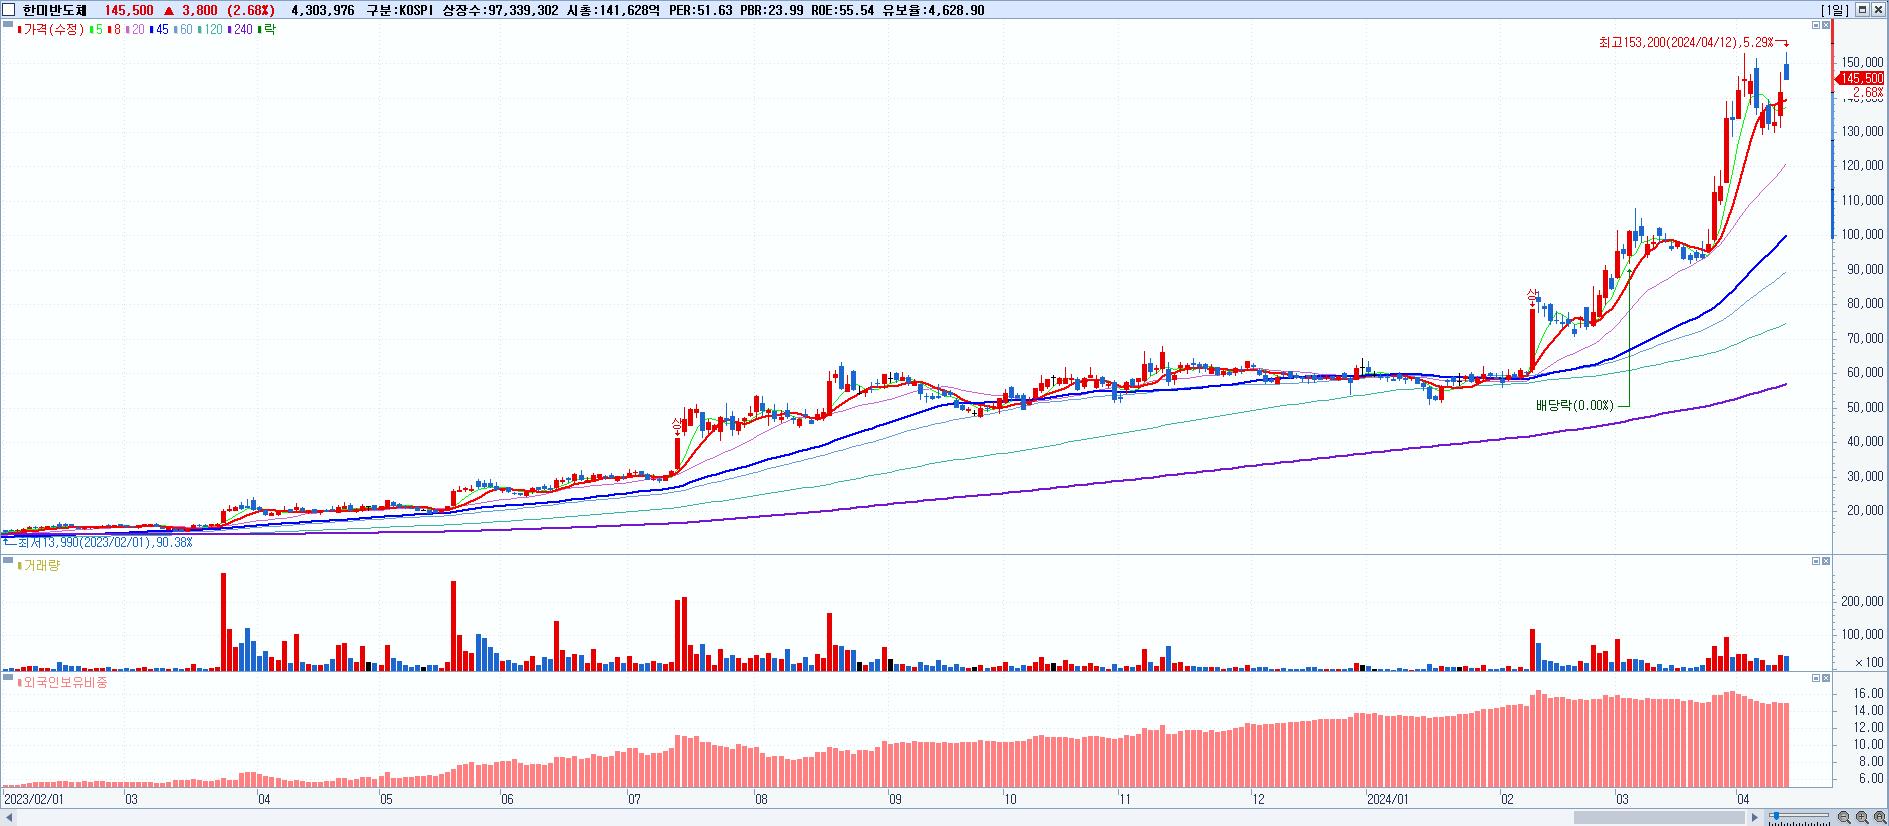
Task: Select the 45-day moving average legend
Action: 160,30
